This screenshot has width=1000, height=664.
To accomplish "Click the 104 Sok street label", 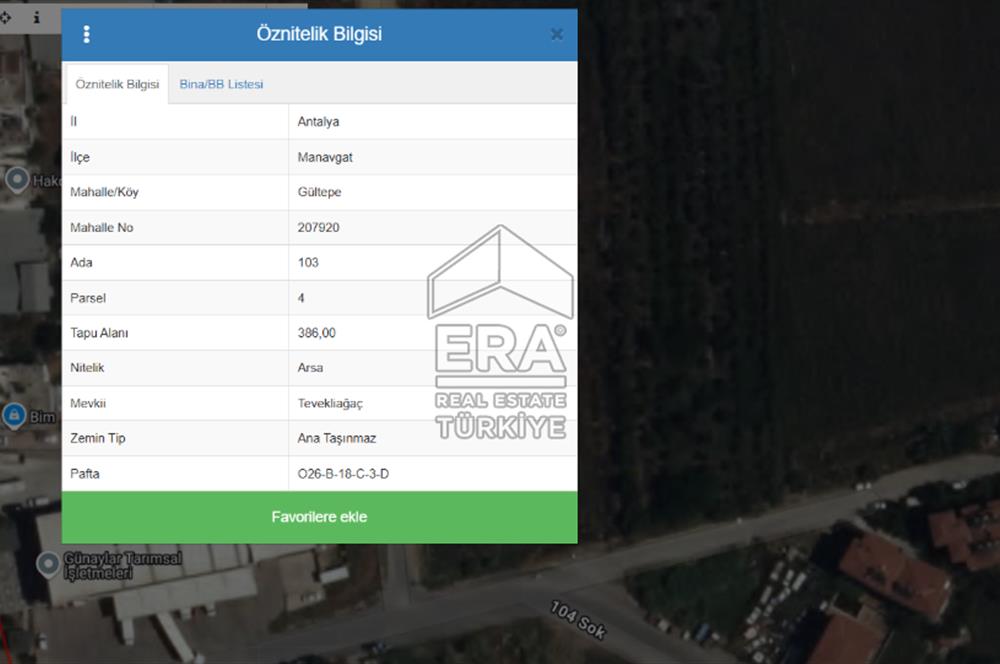I will coord(578,620).
